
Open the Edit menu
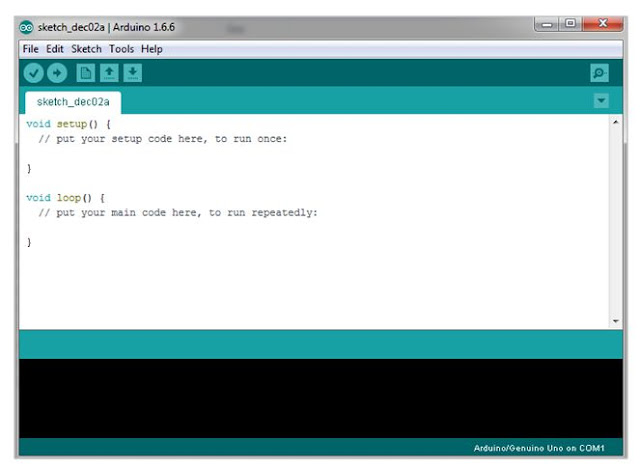coord(55,49)
